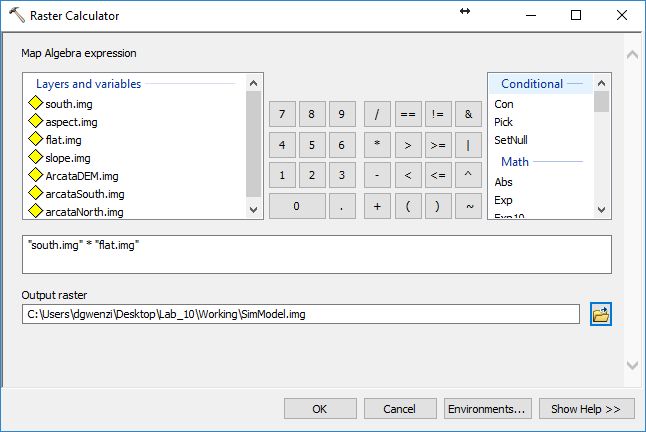Insert the Boolean XOR ^ operator
This screenshot has width=646, height=432.
[468, 175]
